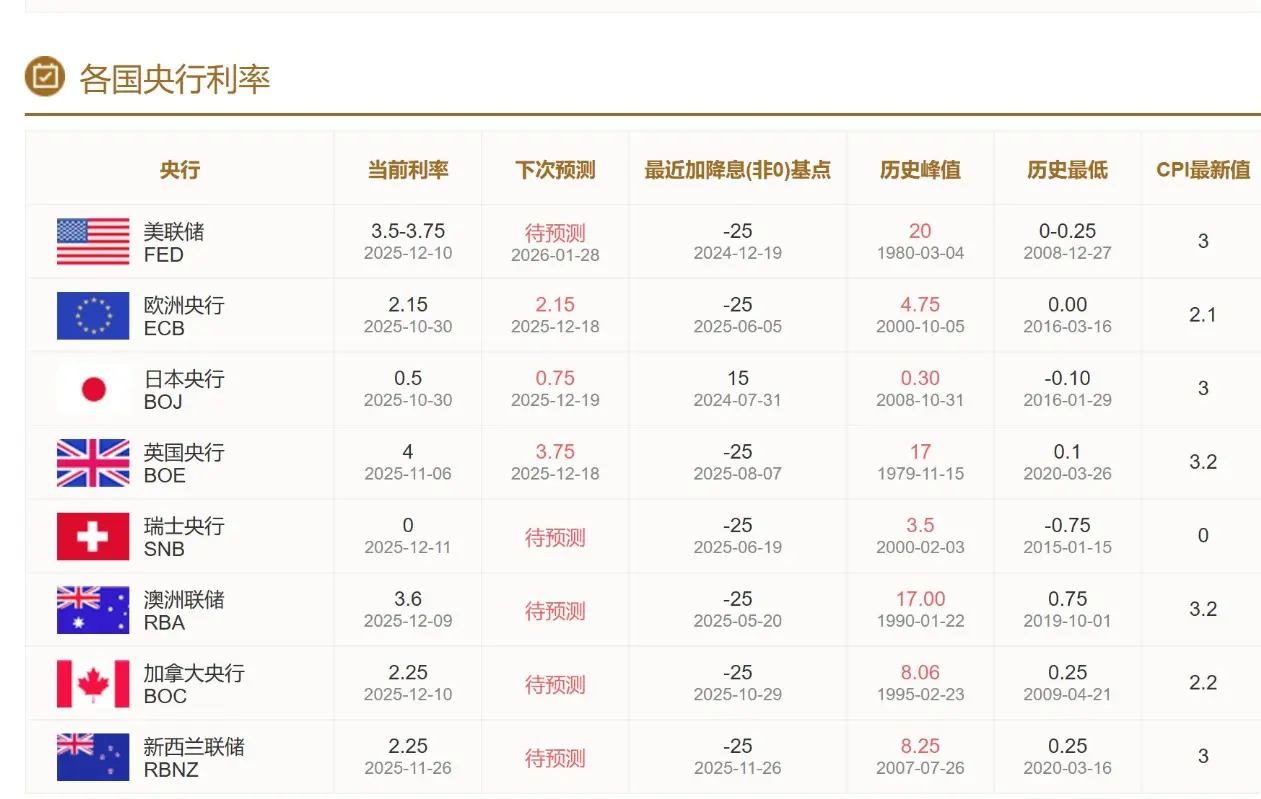Click the RBA historical peak 17.00
The height and width of the screenshot is (799, 1261).
pos(920,599)
